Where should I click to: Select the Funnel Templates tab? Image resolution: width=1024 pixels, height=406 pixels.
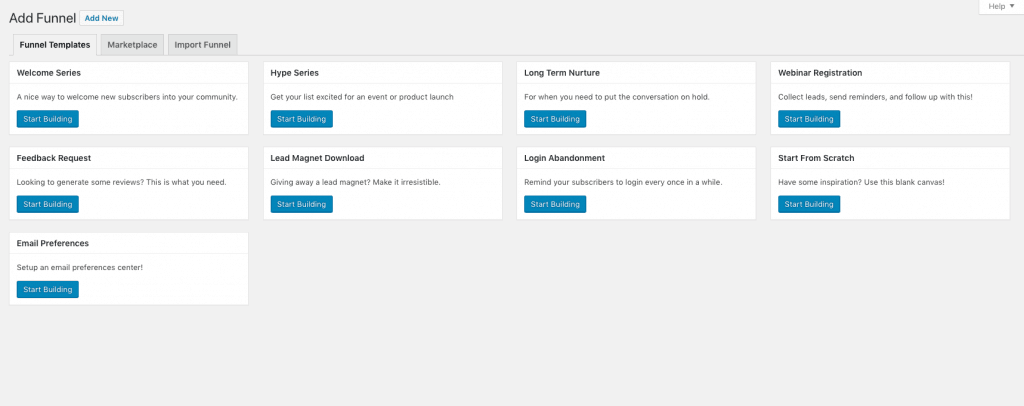pyautogui.click(x=55, y=44)
